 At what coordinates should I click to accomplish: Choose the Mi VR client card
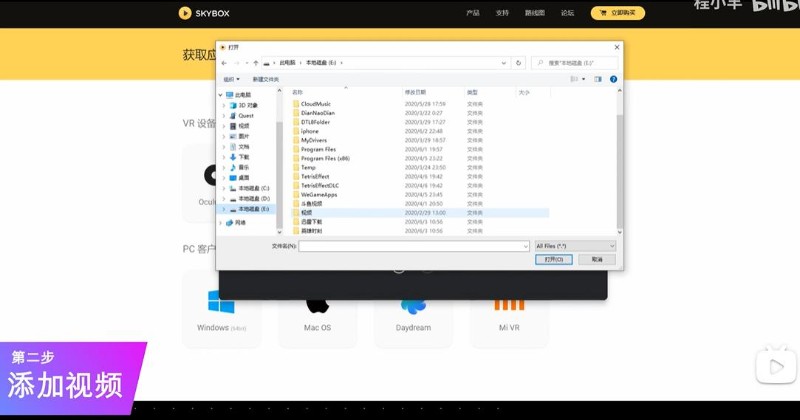509,309
